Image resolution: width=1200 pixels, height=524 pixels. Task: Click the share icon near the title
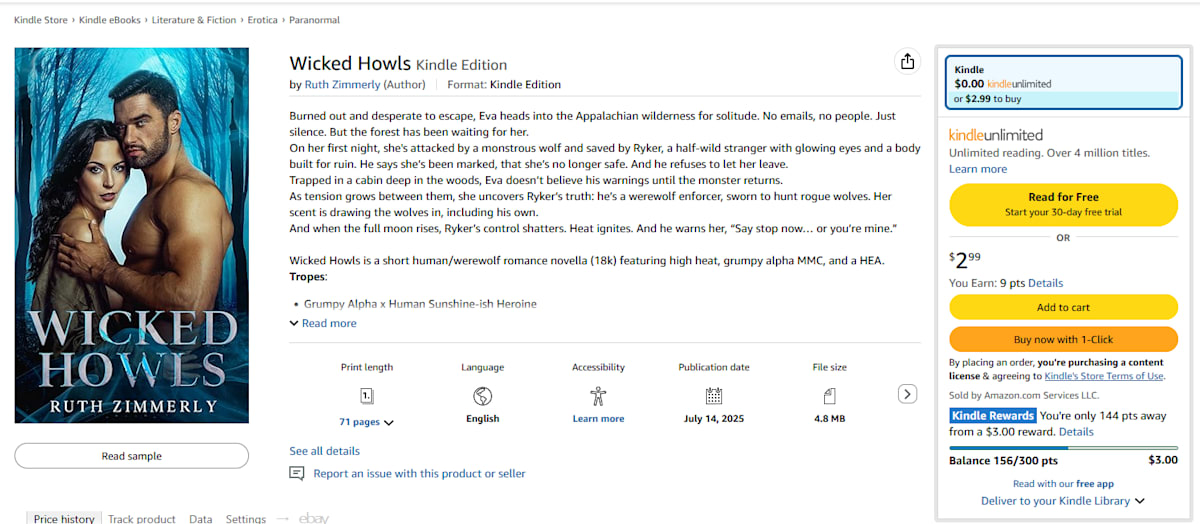(x=907, y=62)
